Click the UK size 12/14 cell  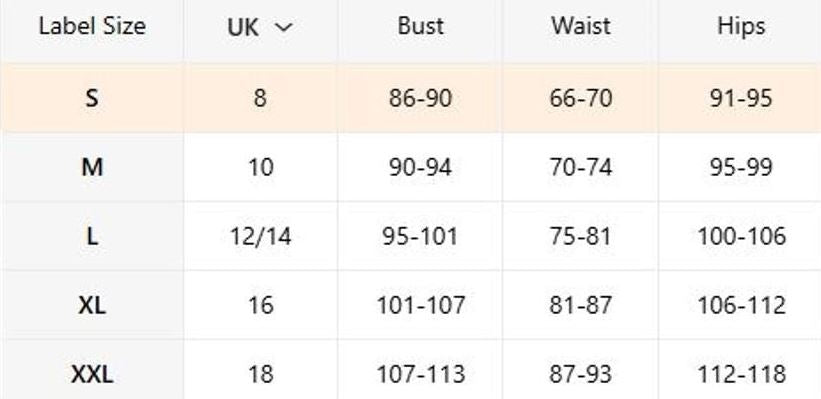point(260,237)
